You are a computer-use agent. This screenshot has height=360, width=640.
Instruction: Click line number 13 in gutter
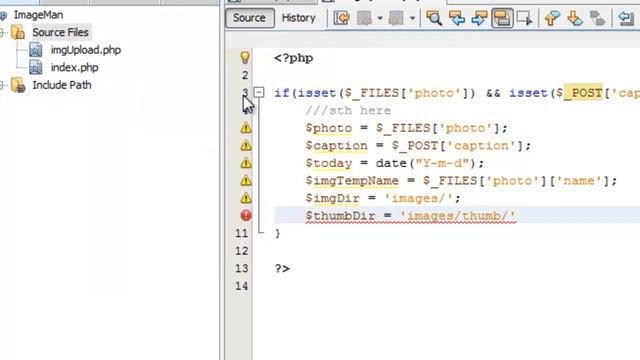(x=241, y=268)
